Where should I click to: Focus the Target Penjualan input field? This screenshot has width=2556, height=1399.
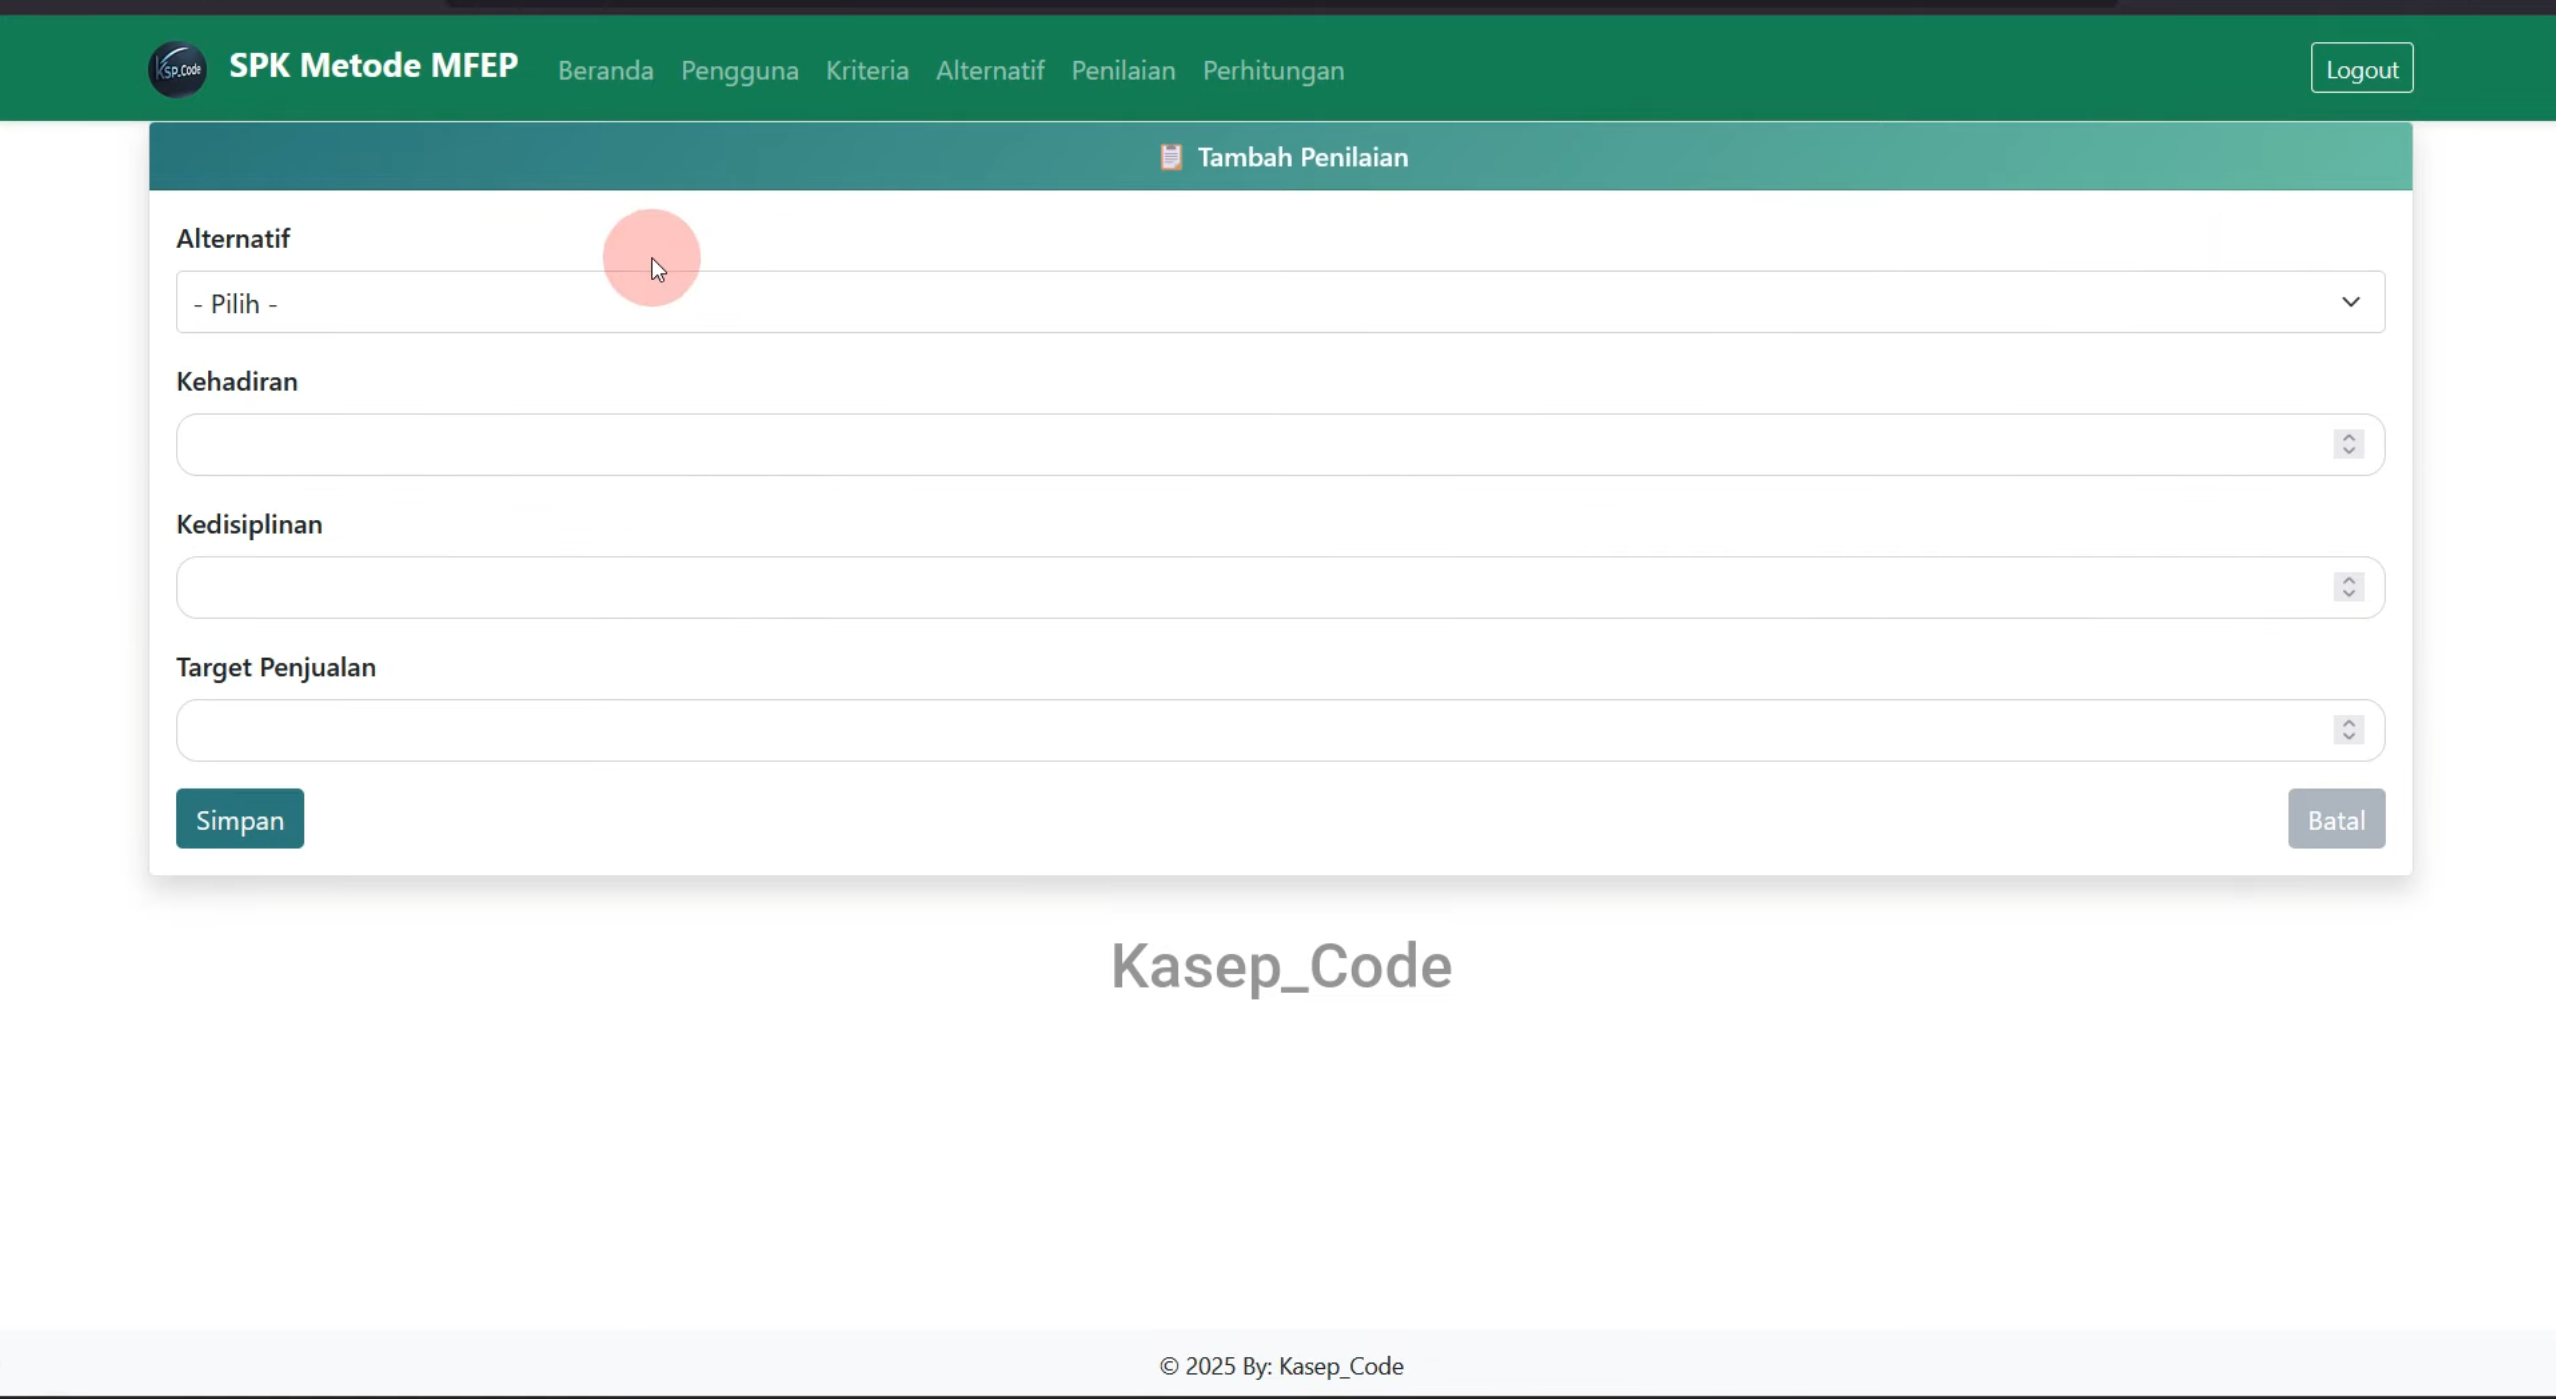click(1280, 731)
